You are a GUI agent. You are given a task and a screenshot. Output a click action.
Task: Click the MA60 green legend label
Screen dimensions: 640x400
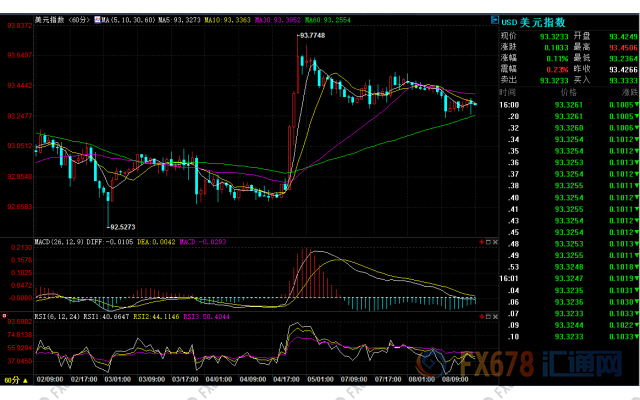[x=327, y=20]
